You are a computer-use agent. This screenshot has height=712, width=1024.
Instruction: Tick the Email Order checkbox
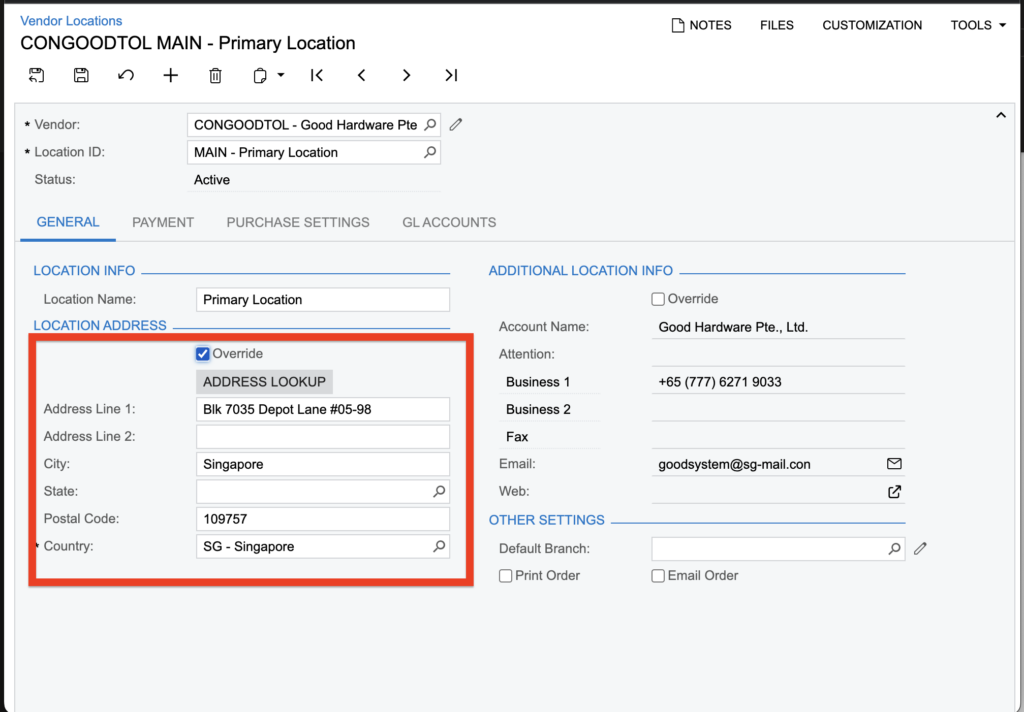(658, 576)
